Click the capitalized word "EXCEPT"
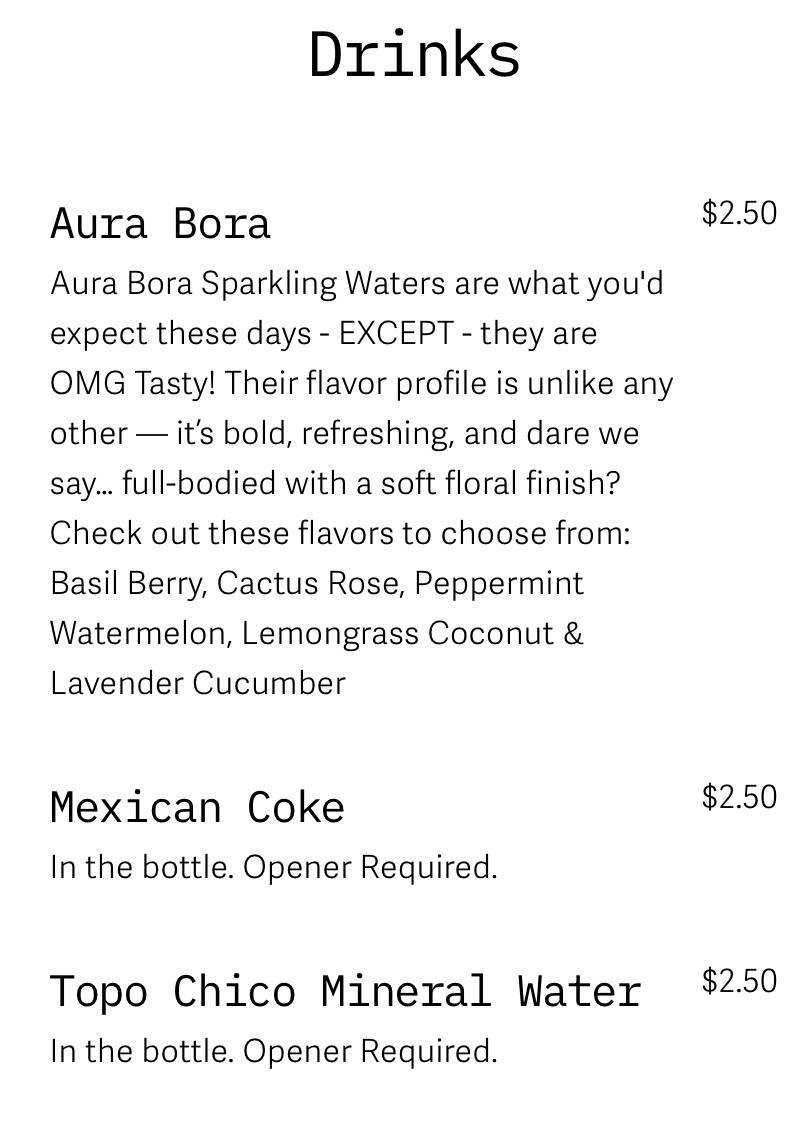Screen dimensions: 809x1132 (396, 333)
